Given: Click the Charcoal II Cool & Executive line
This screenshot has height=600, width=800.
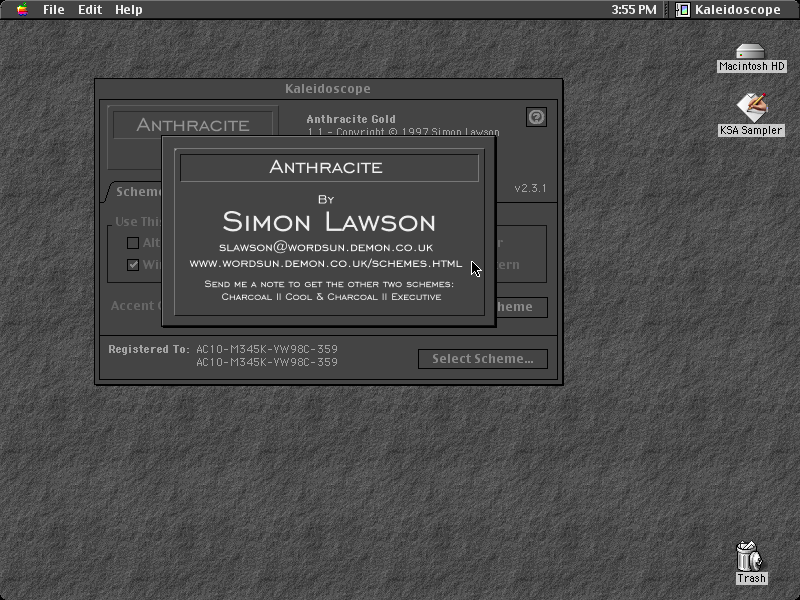Looking at the screenshot, I should pos(331,297).
